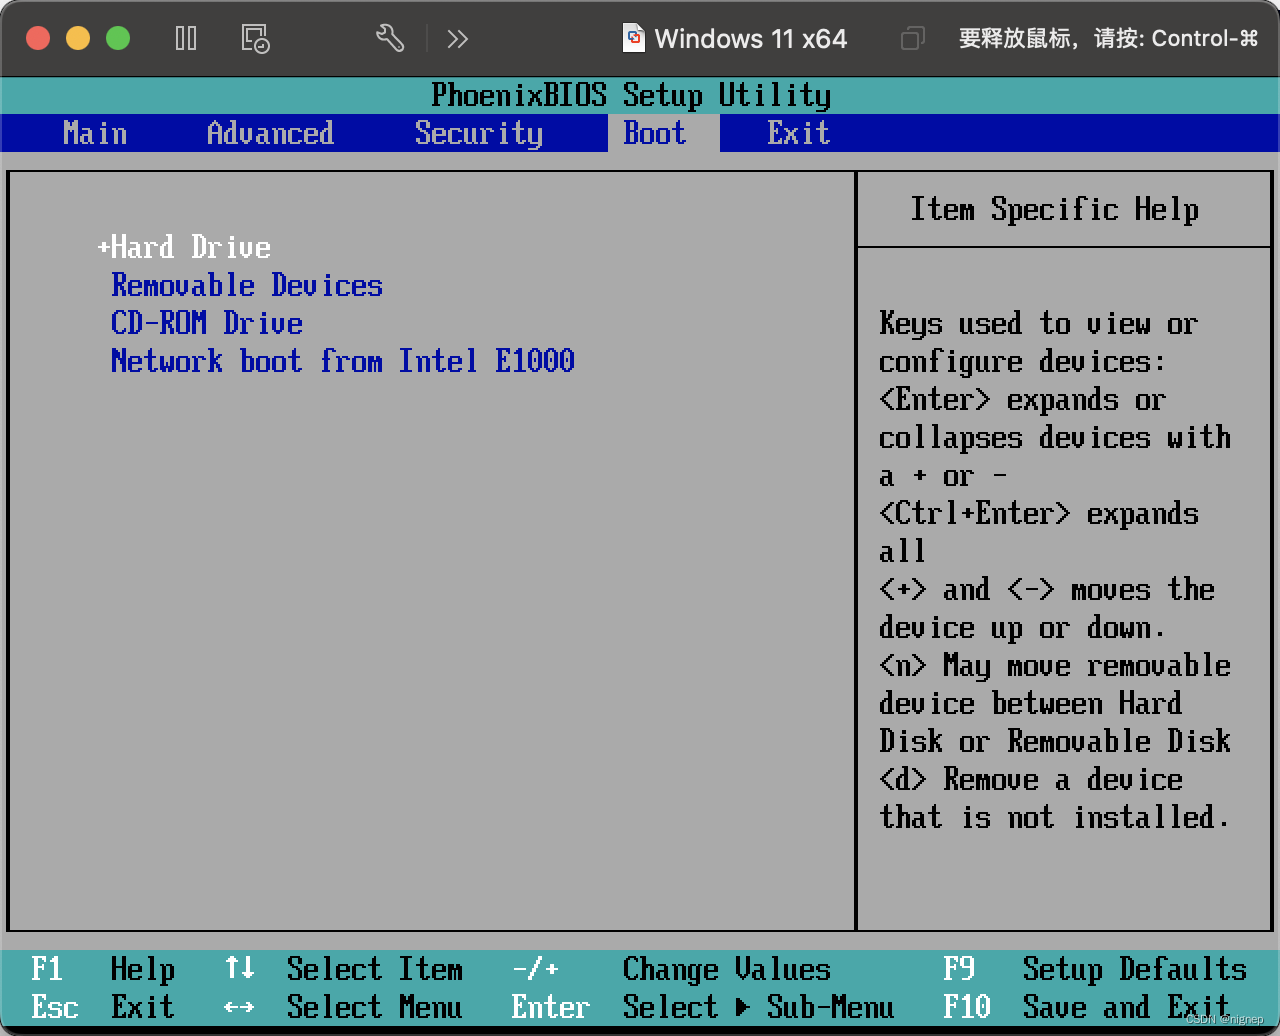Click the overlapping windows view icon

912,39
